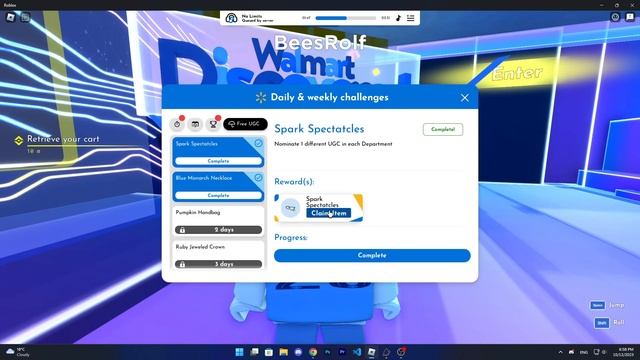Select the Spark Spectatcles challenge card
The height and width of the screenshot is (360, 640).
click(x=218, y=152)
